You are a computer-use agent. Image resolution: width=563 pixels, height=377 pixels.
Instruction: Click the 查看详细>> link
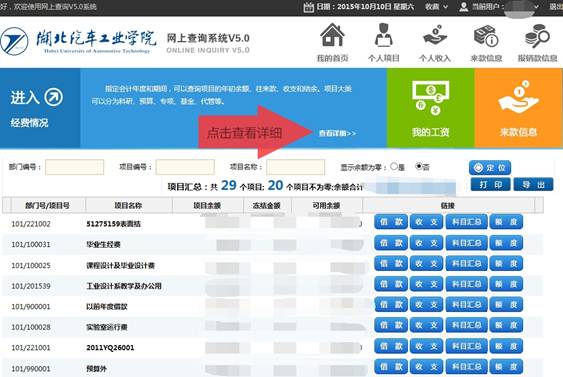(x=338, y=133)
